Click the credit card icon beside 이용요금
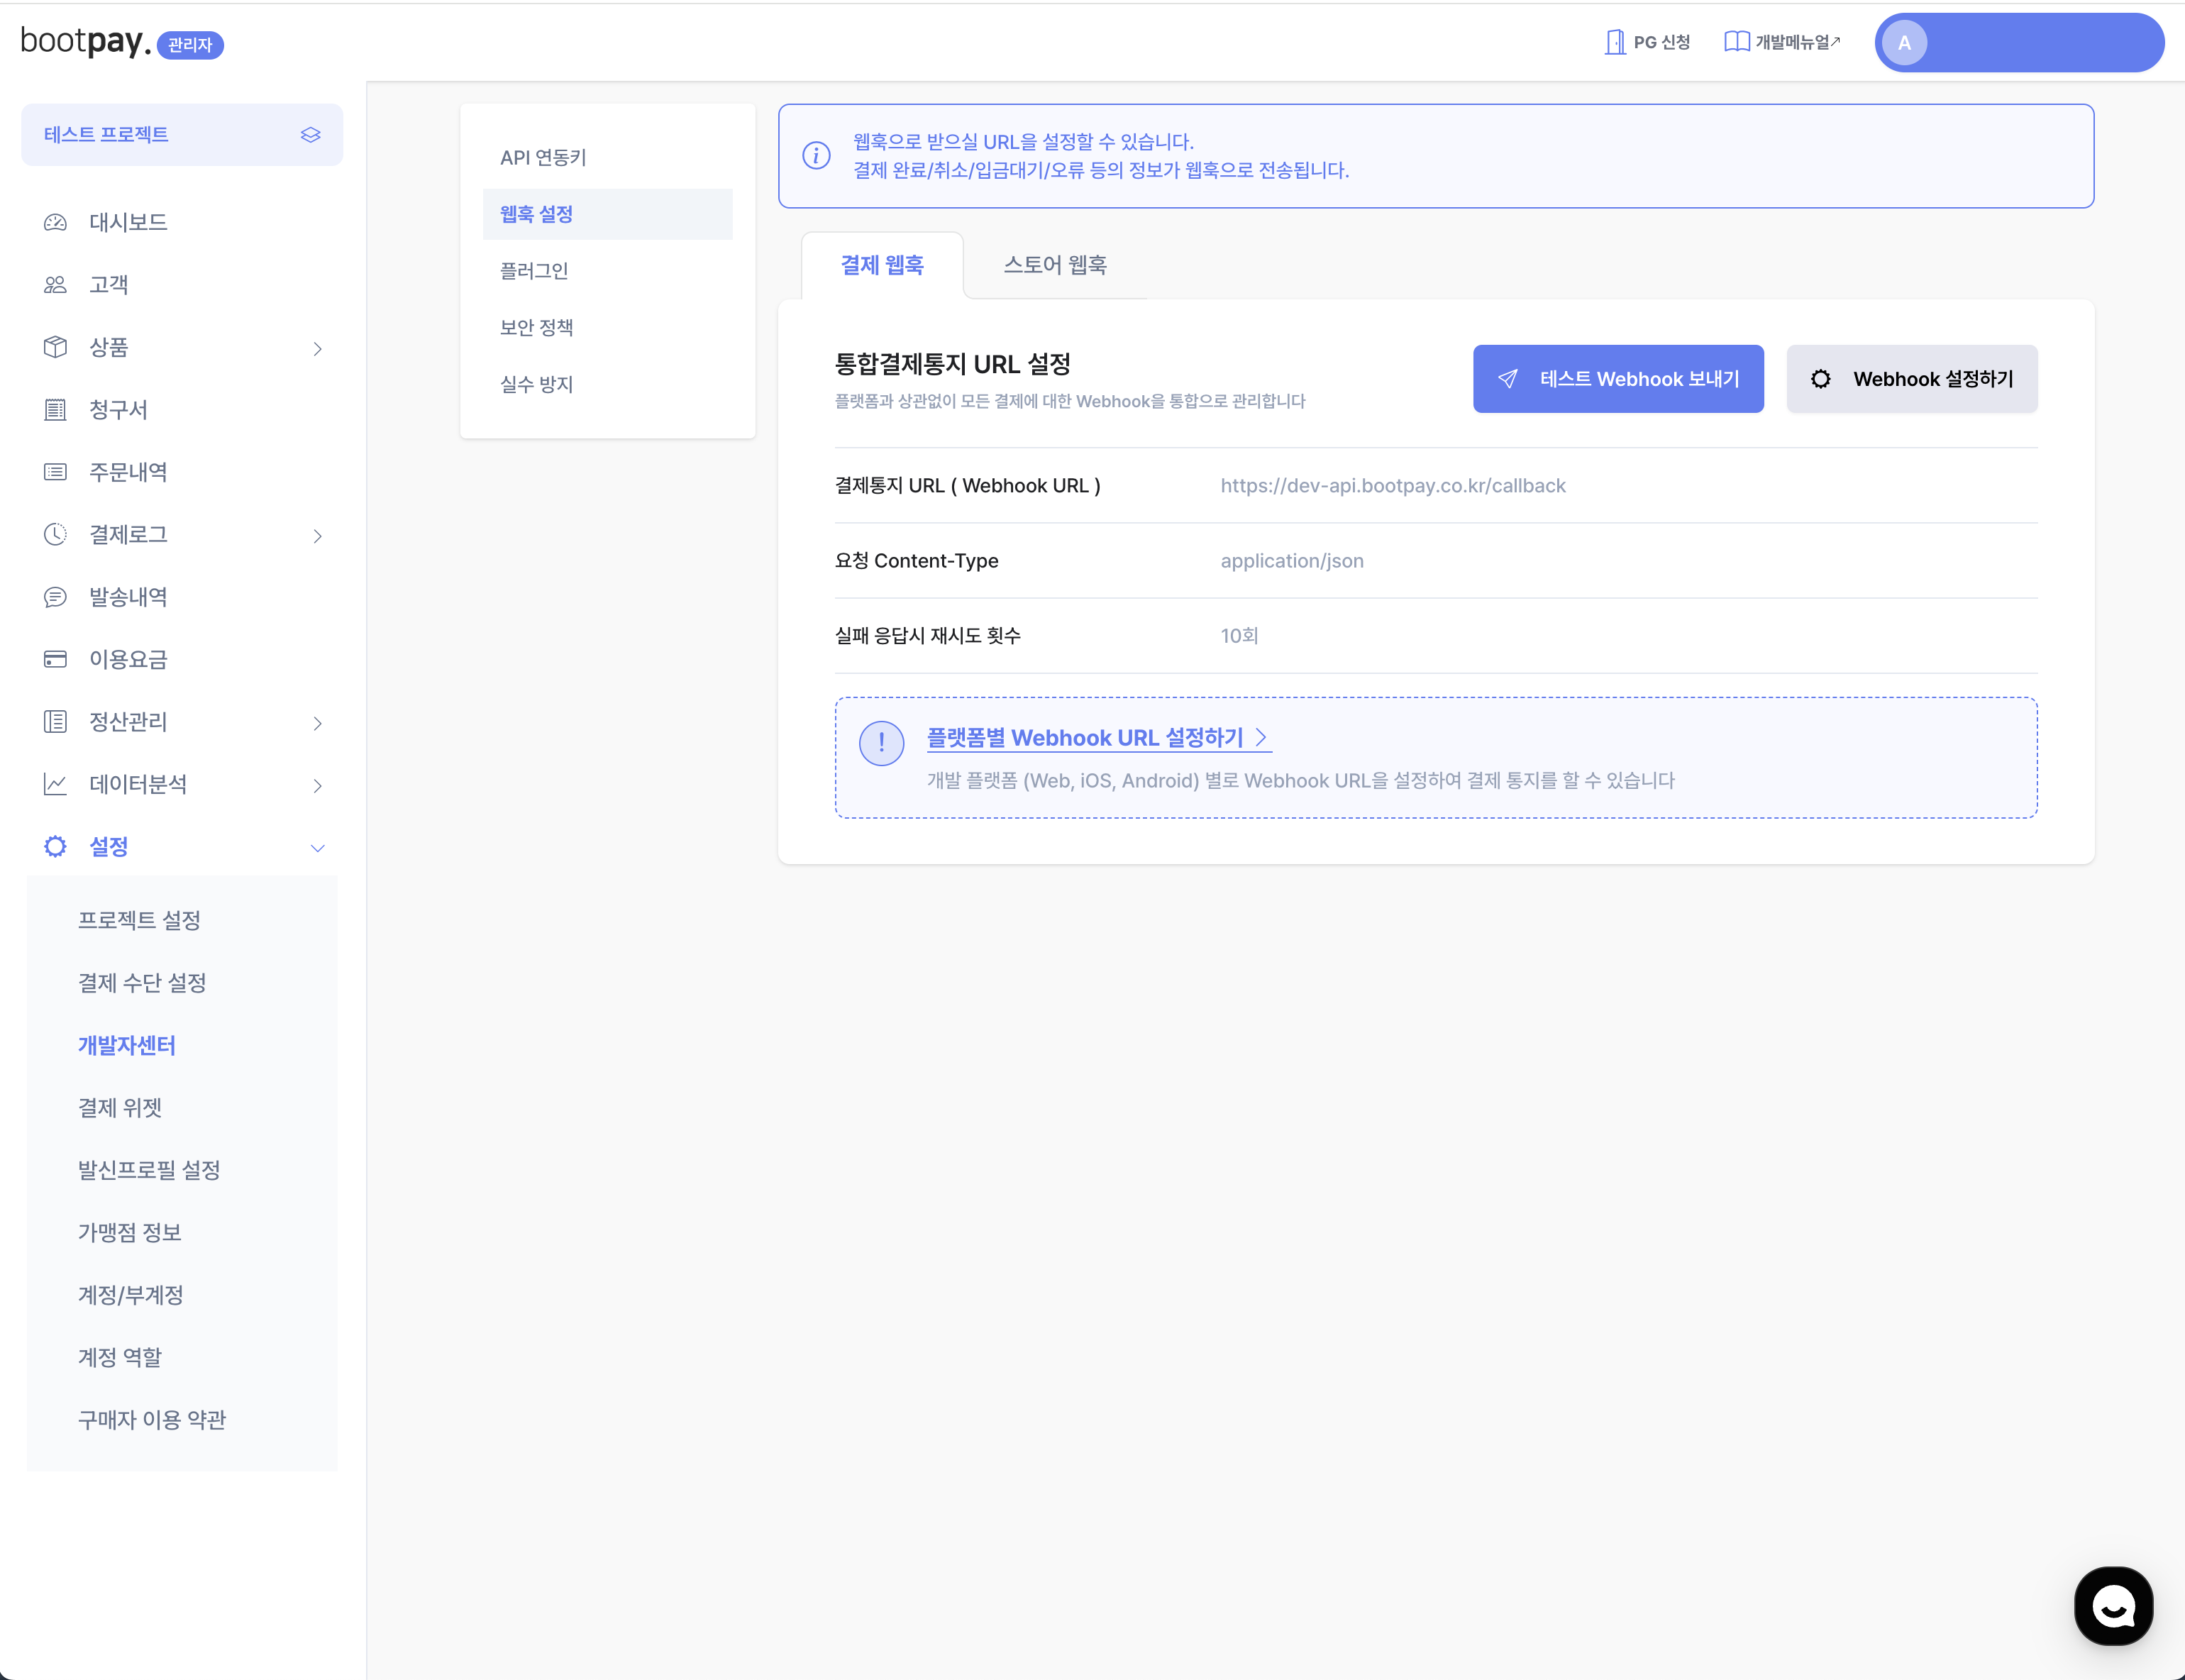Image resolution: width=2185 pixels, height=1680 pixels. [55, 659]
